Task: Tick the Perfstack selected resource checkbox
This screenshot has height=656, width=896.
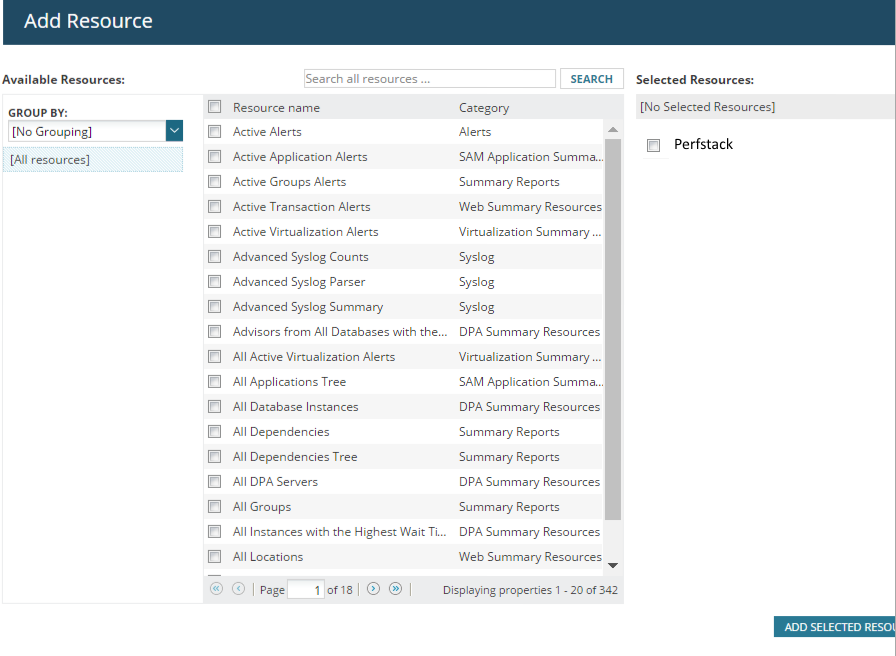Action: click(x=654, y=146)
